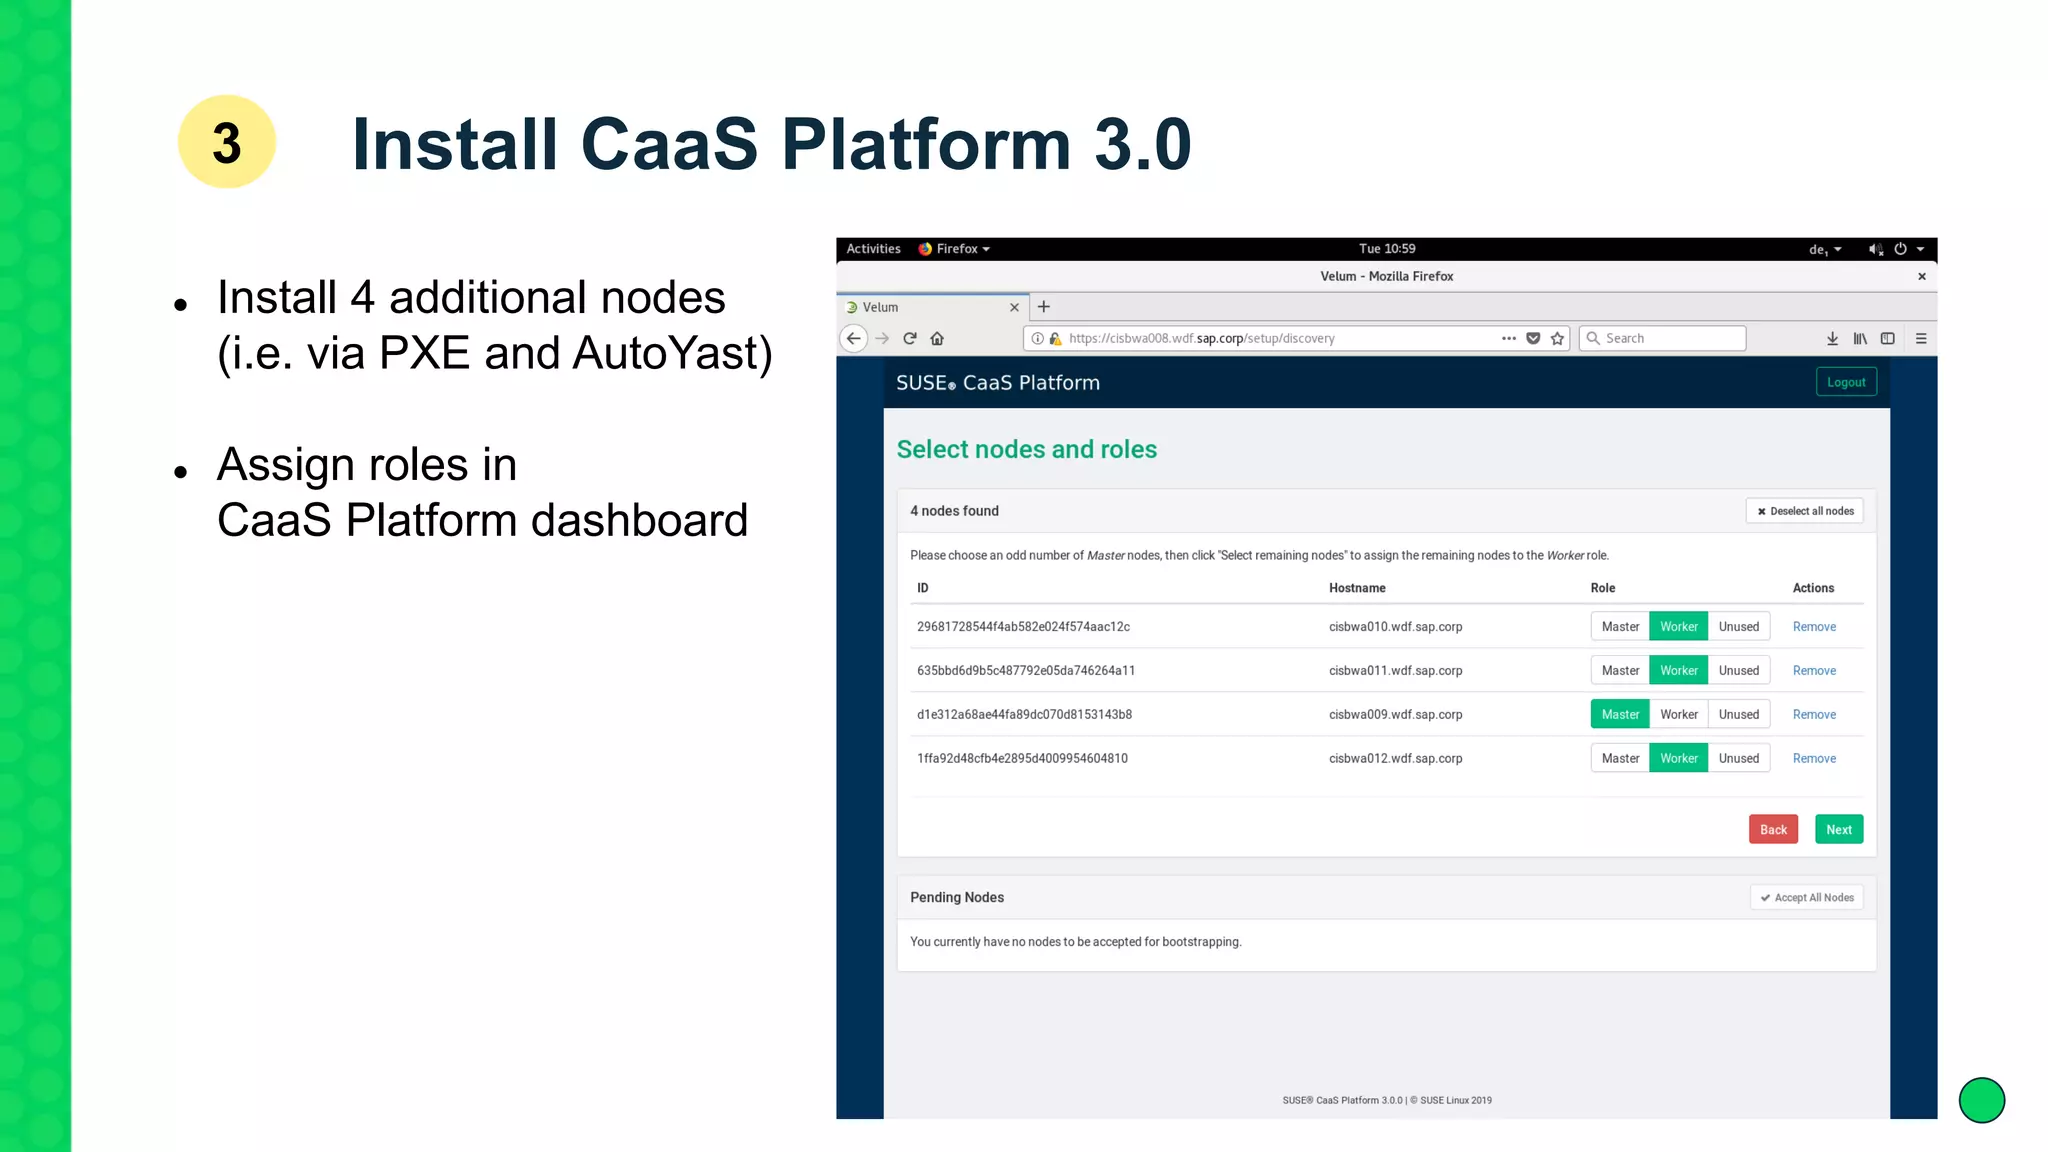
Task: Go to the Firefox home page icon
Action: click(937, 338)
